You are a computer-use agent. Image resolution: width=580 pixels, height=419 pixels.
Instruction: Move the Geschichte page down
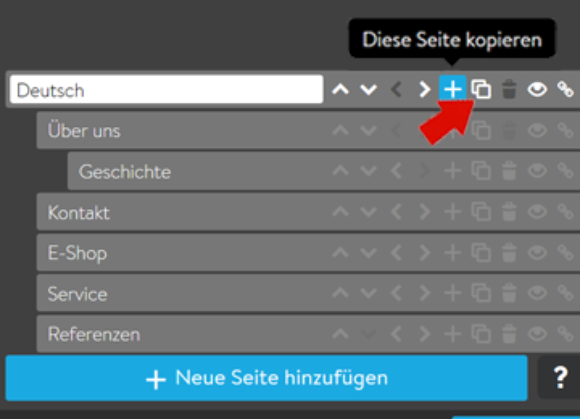(x=368, y=171)
